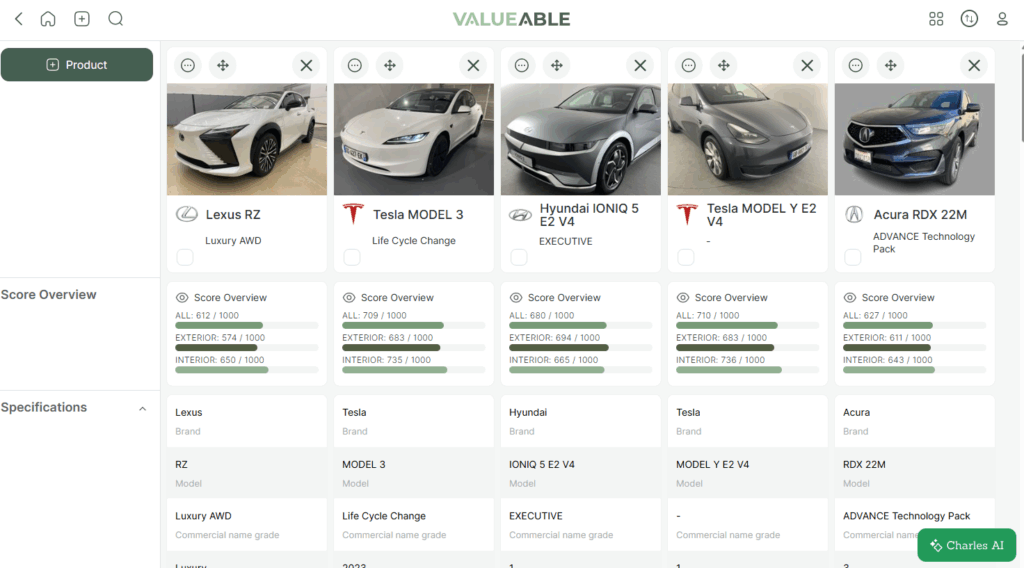Open the Tesla MODEL 3 title
1024x568 pixels.
point(418,215)
